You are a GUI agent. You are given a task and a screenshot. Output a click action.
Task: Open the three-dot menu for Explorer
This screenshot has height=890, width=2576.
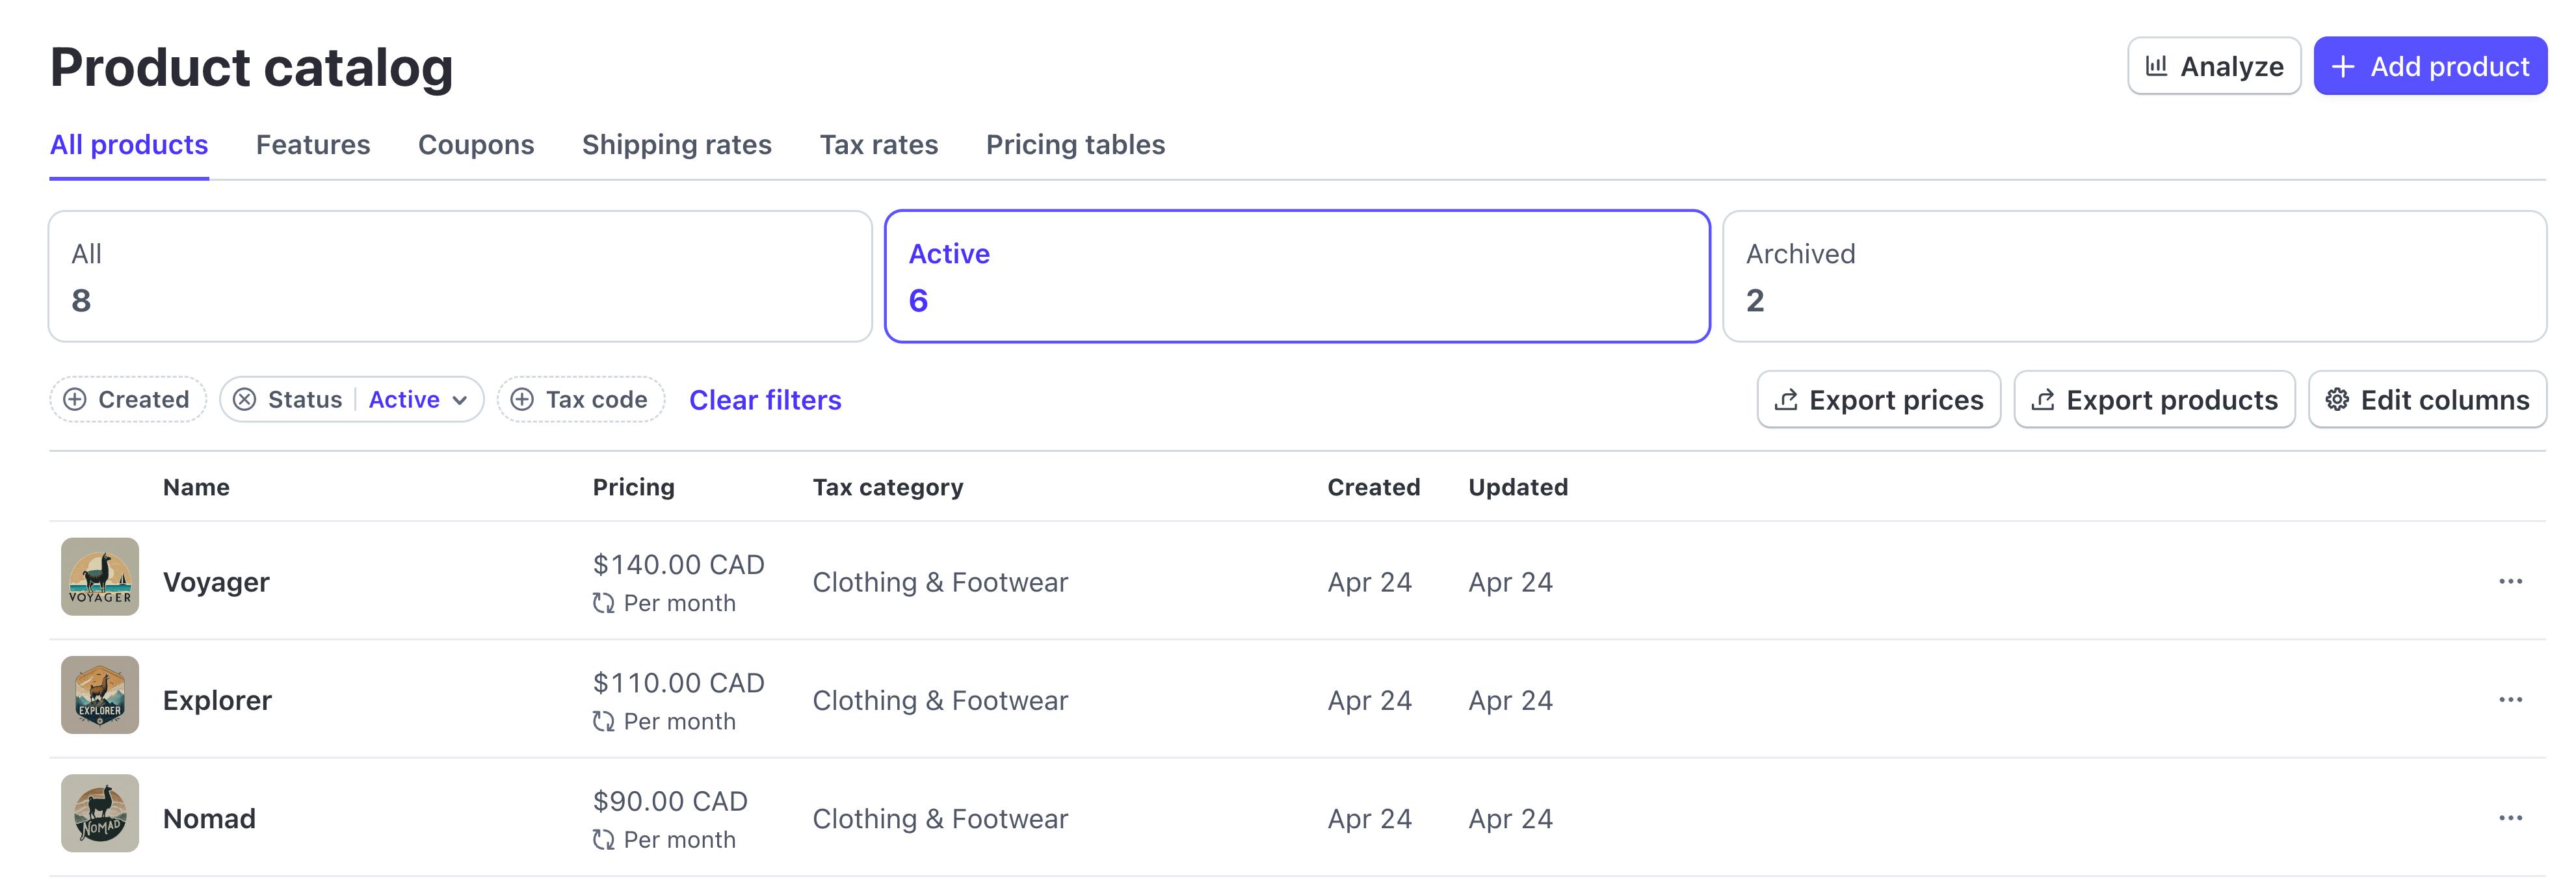(x=2510, y=699)
